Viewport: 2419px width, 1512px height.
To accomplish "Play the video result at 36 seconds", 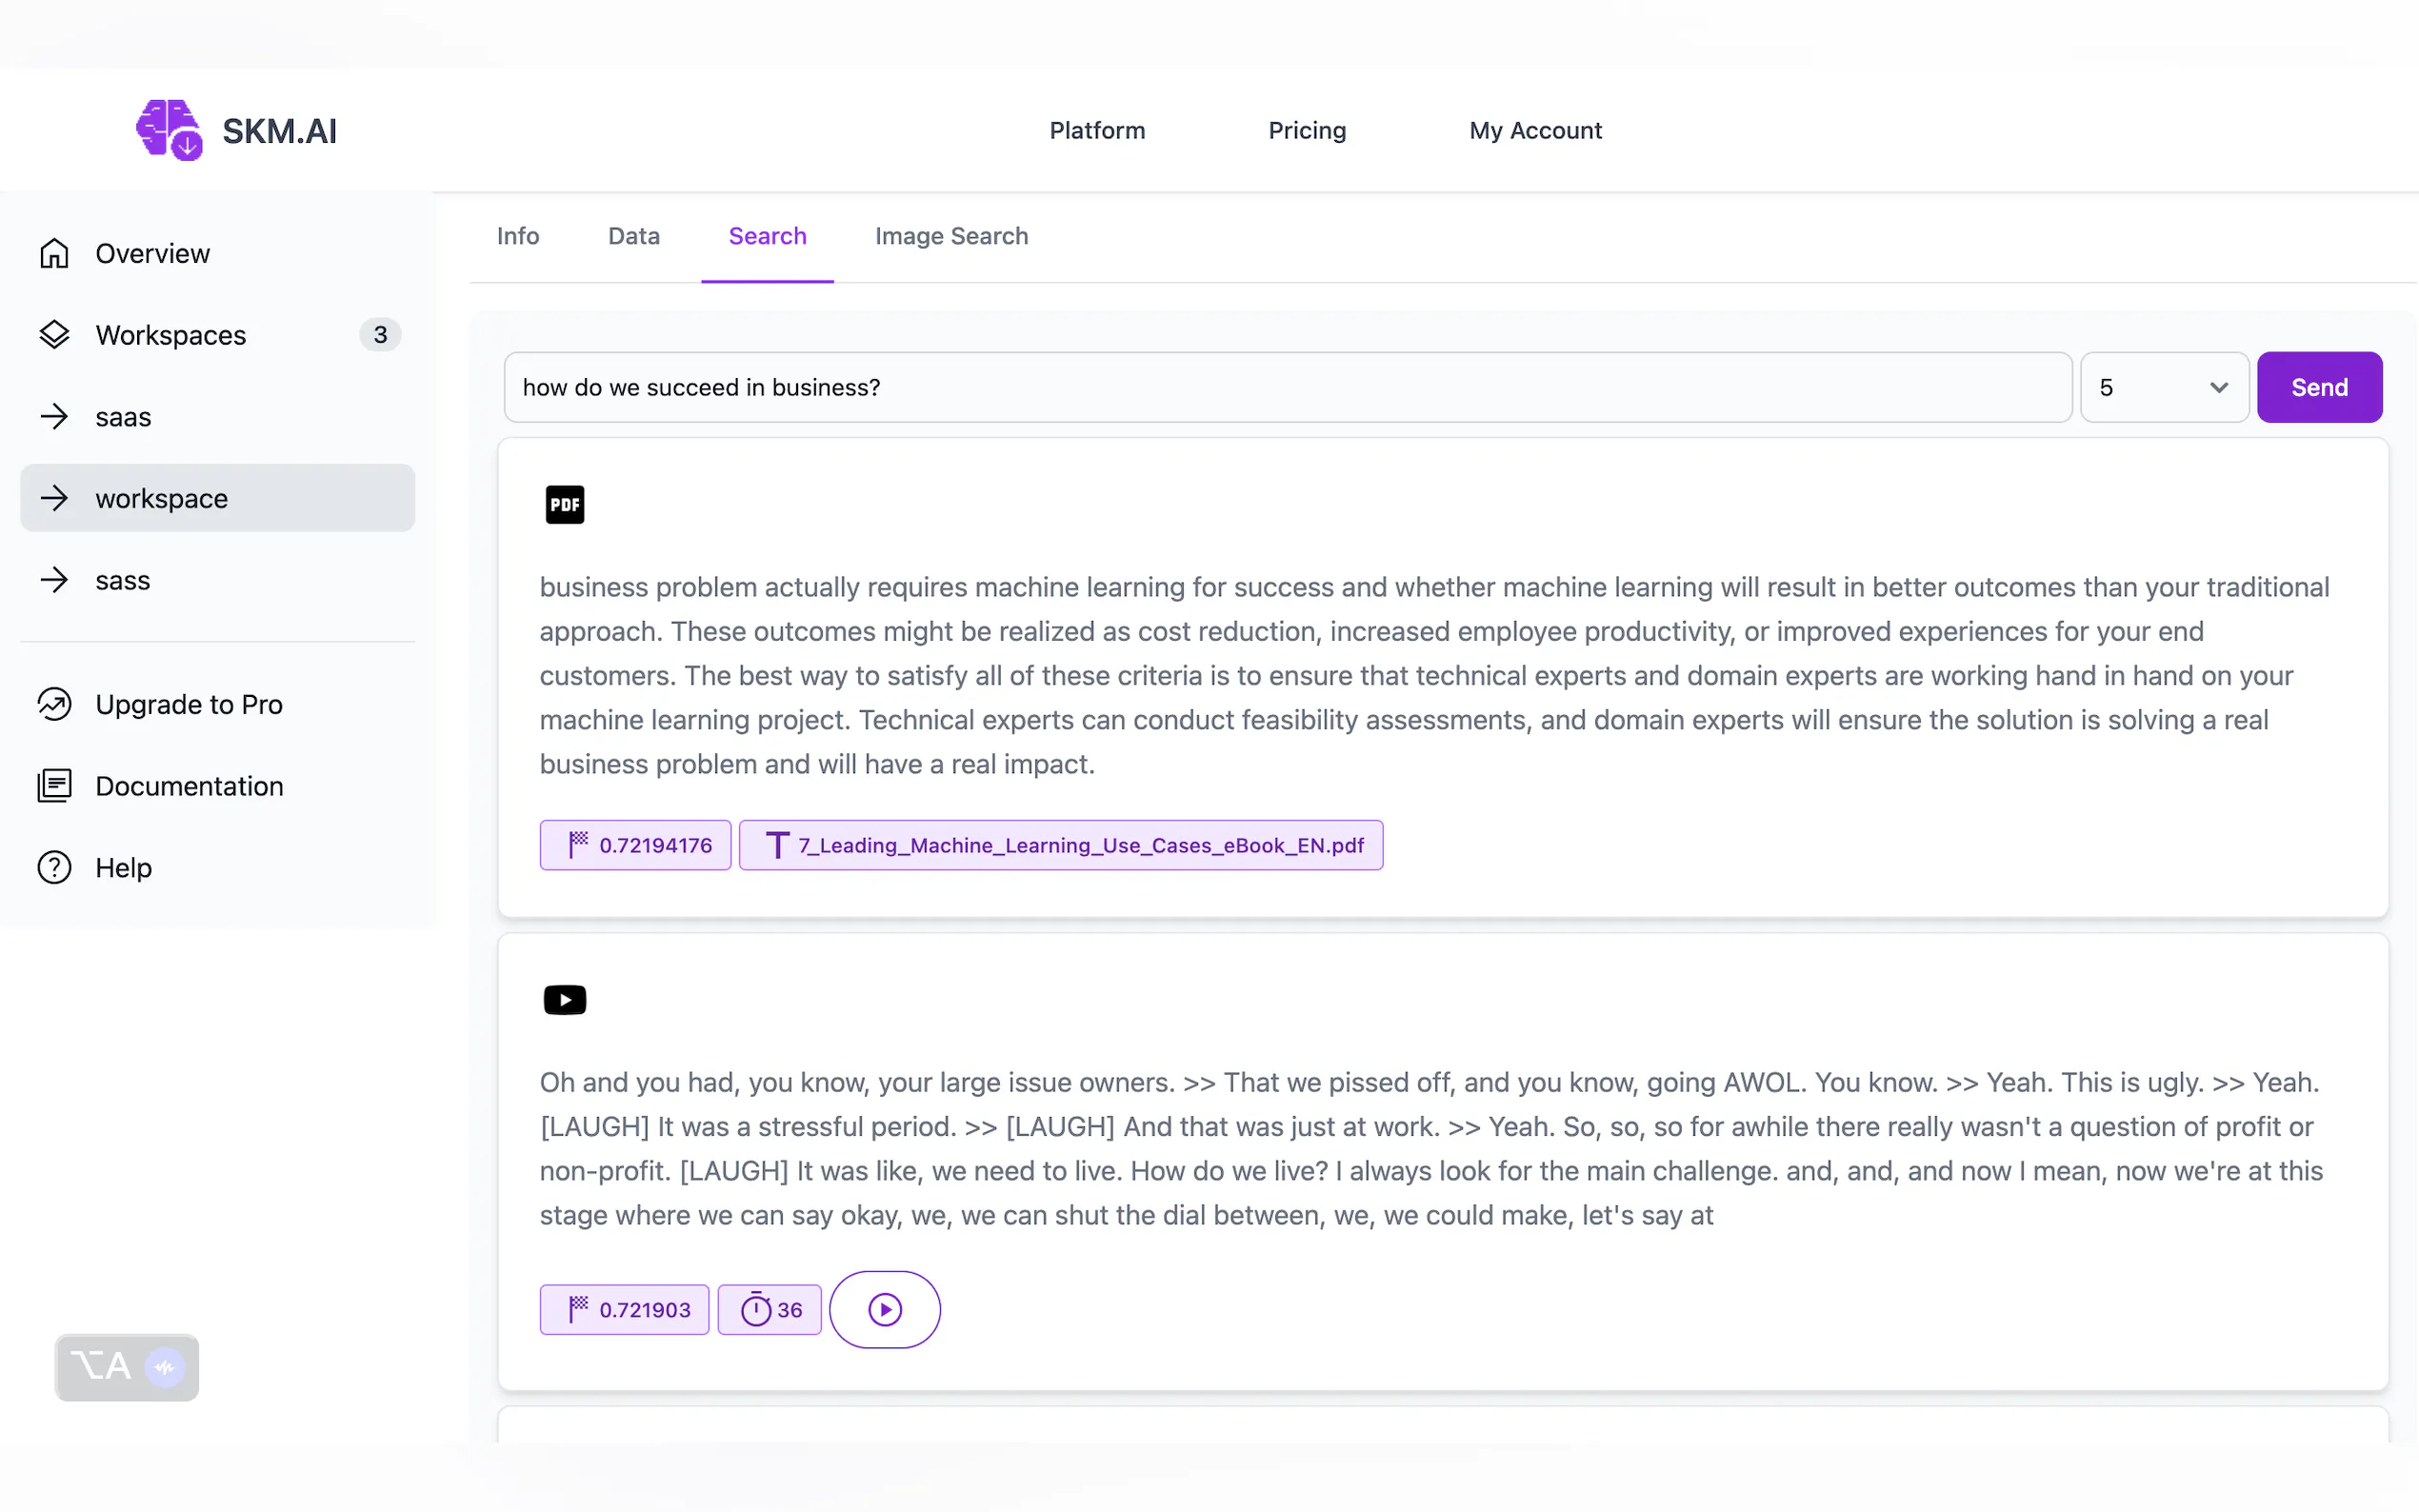I will [884, 1310].
